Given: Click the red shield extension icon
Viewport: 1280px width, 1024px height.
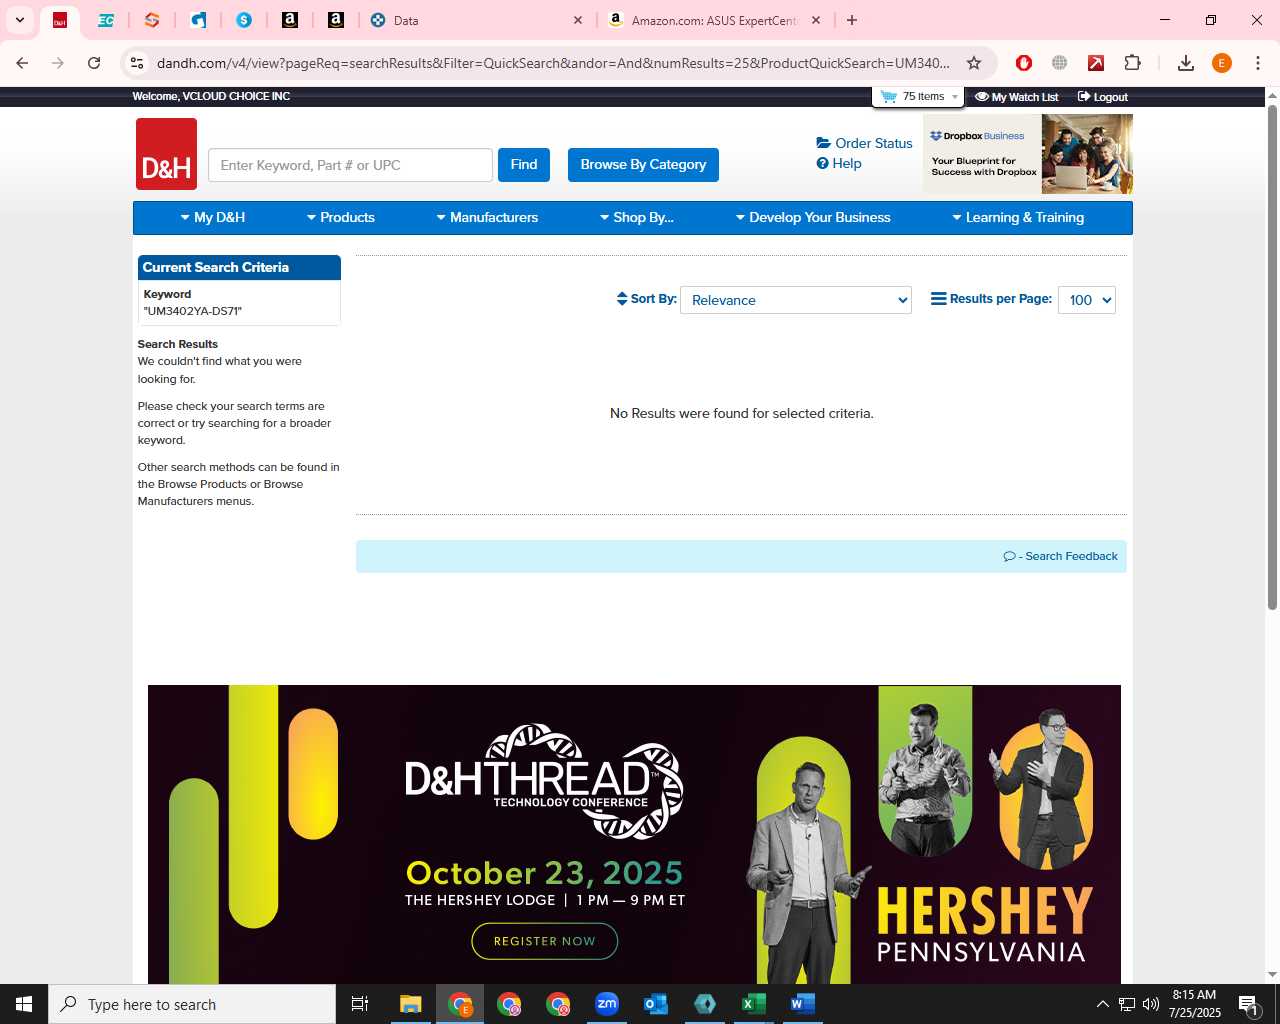Looking at the screenshot, I should (x=1024, y=63).
